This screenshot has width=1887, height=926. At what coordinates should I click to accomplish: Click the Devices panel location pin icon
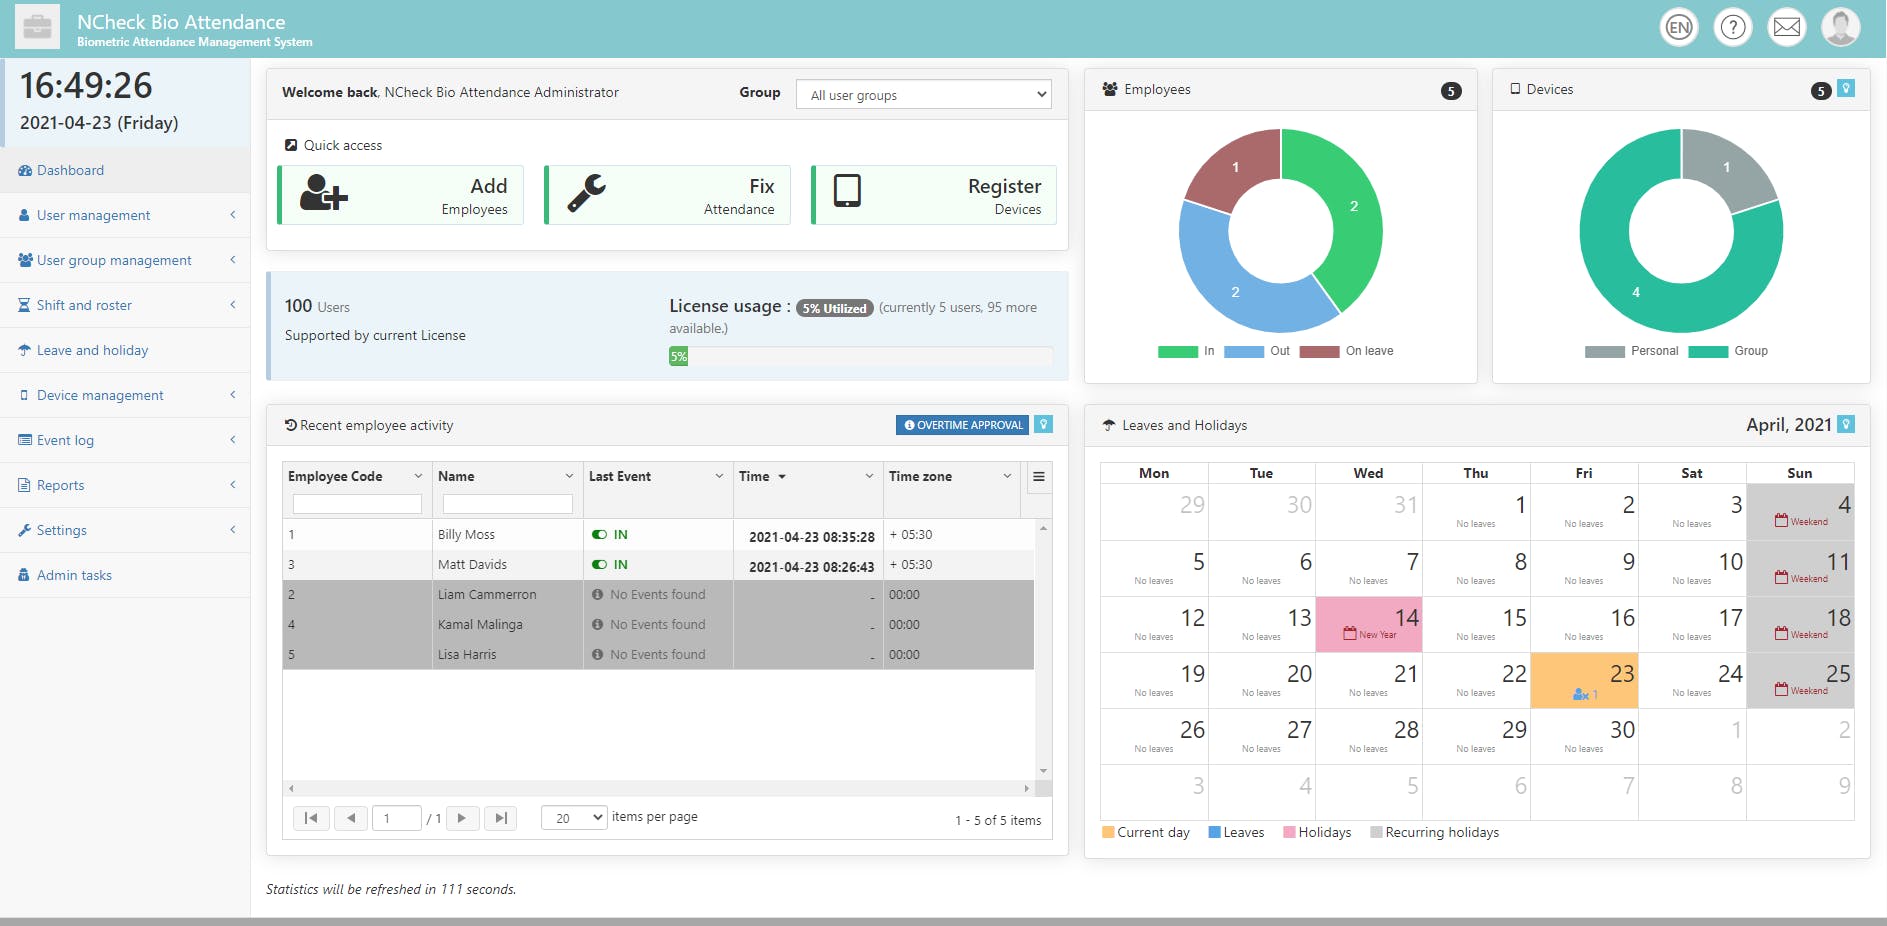pos(1846,88)
